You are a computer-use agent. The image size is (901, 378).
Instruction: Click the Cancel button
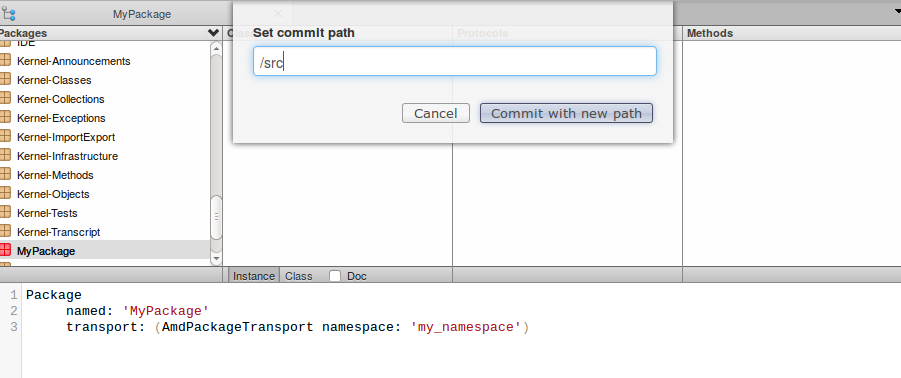(436, 113)
